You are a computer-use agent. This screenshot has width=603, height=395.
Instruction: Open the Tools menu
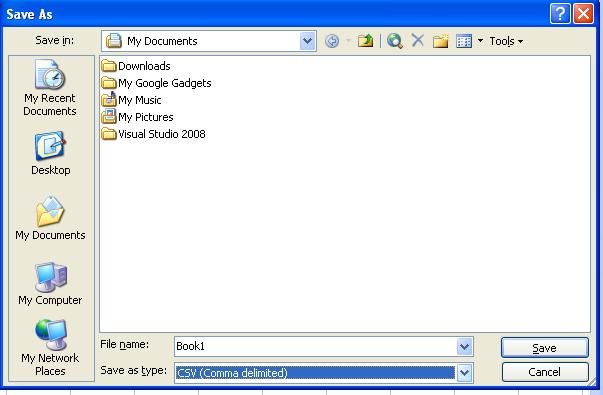tap(506, 41)
